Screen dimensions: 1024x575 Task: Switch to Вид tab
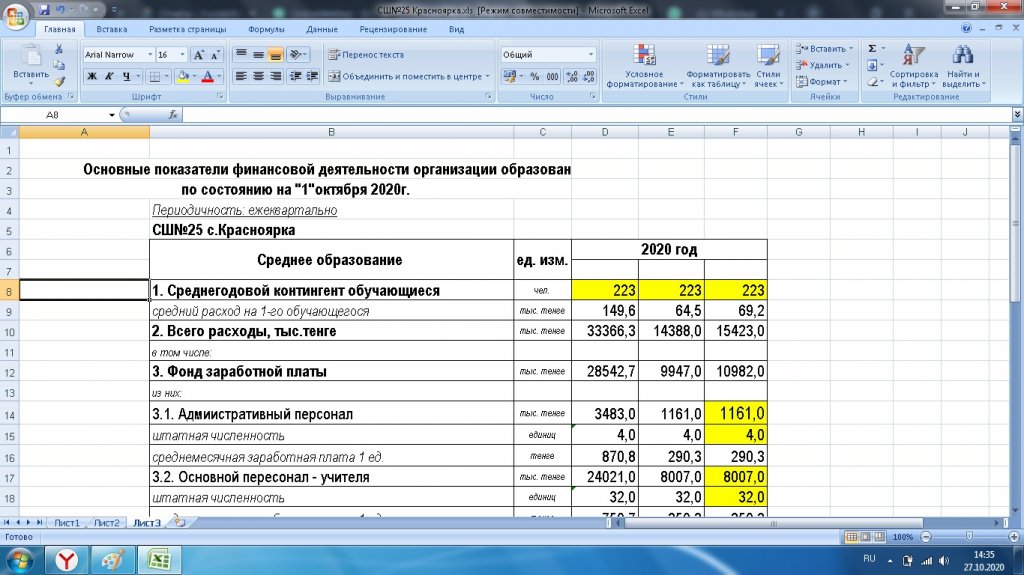coord(456,29)
